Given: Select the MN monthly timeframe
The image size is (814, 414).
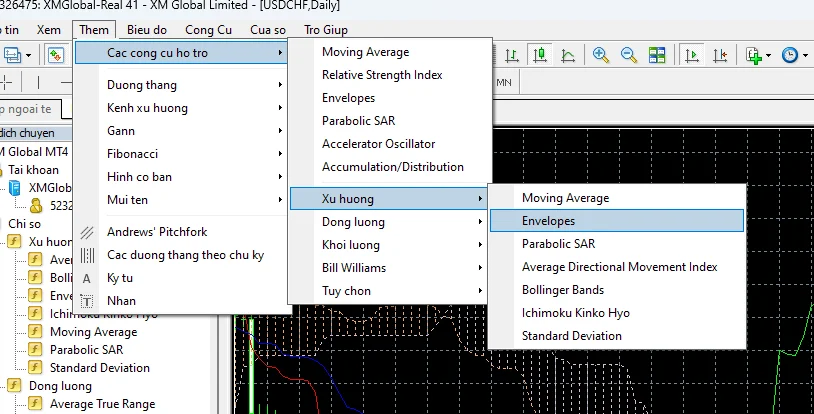Looking at the screenshot, I should (x=504, y=83).
